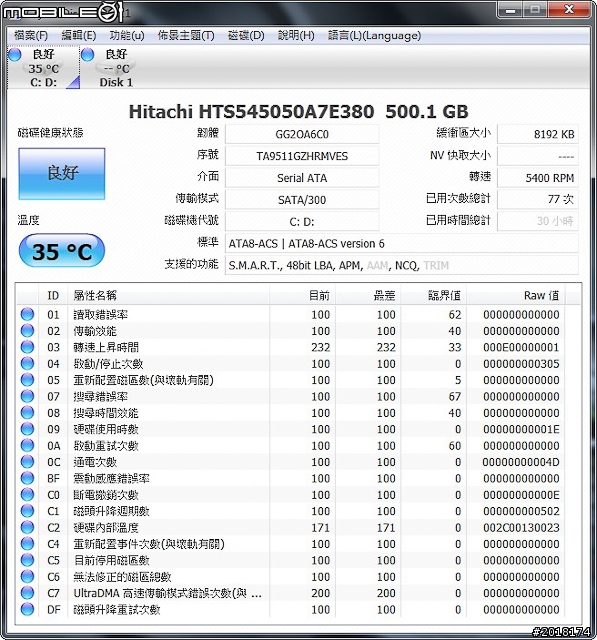Viewport: 597px width, 640px height.
Task: Click blue status orb of attribute 02
Action: (x=27, y=331)
